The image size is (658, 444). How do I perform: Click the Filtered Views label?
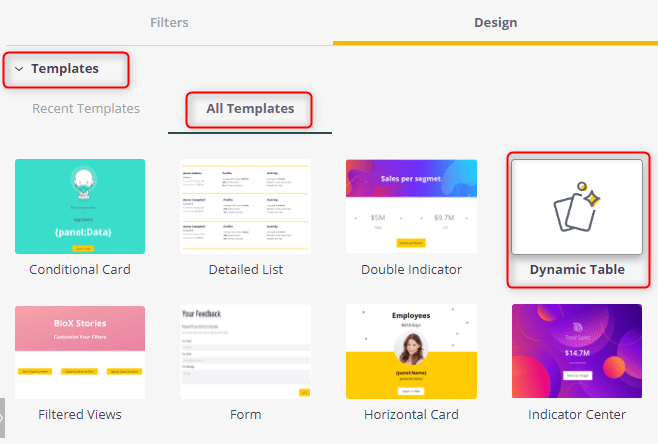pos(80,415)
